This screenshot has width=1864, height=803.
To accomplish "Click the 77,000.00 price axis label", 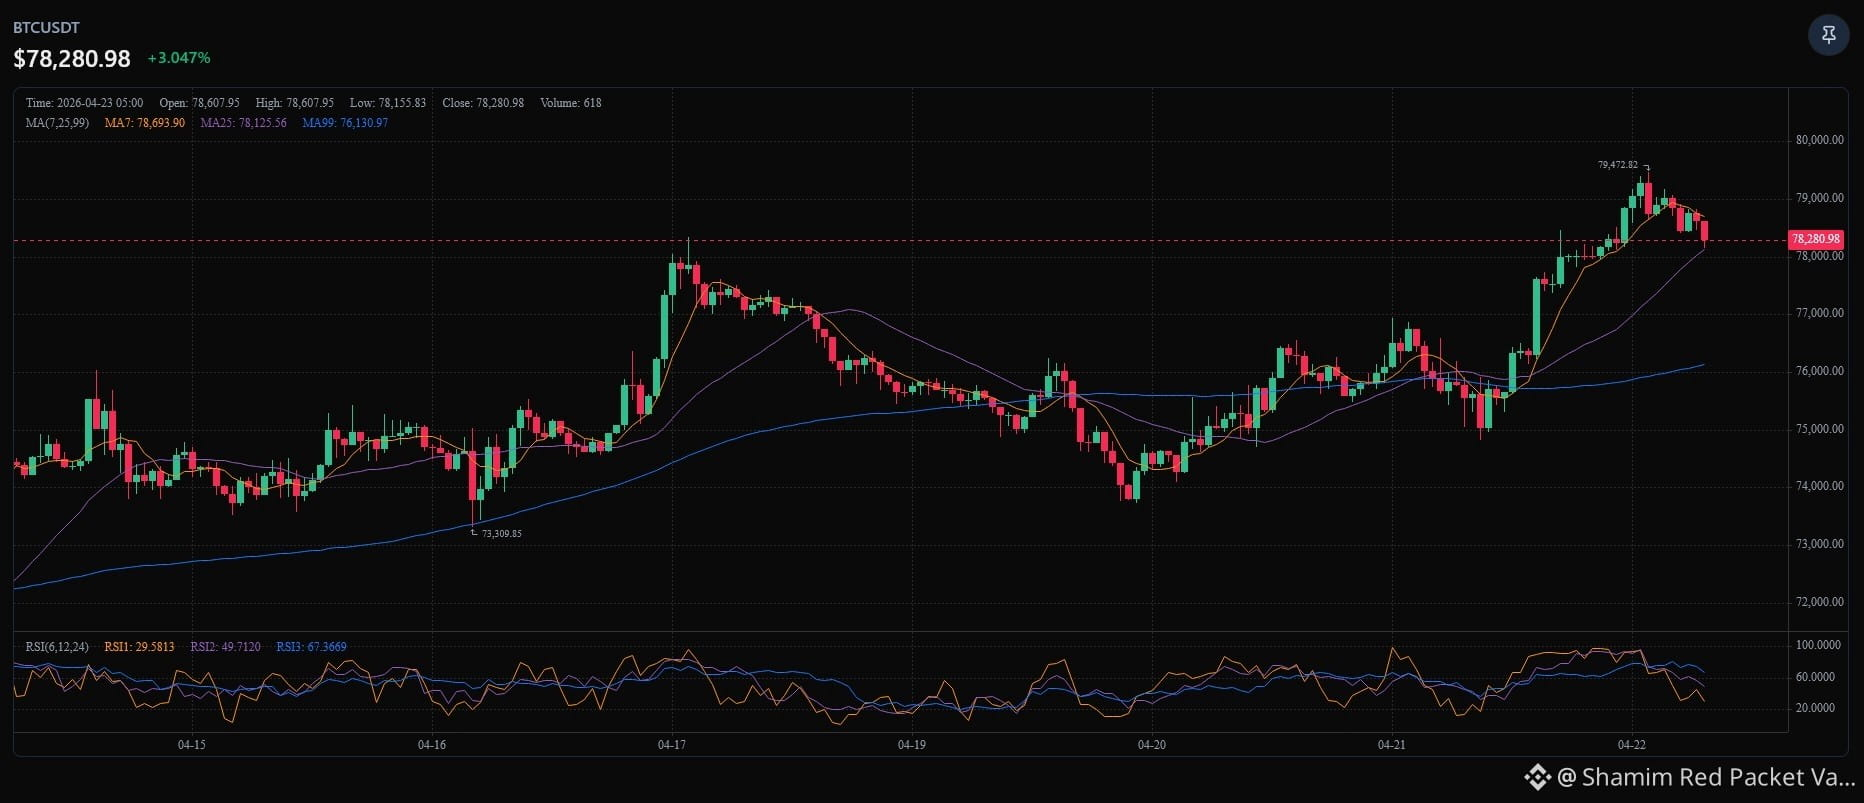I will [x=1820, y=313].
